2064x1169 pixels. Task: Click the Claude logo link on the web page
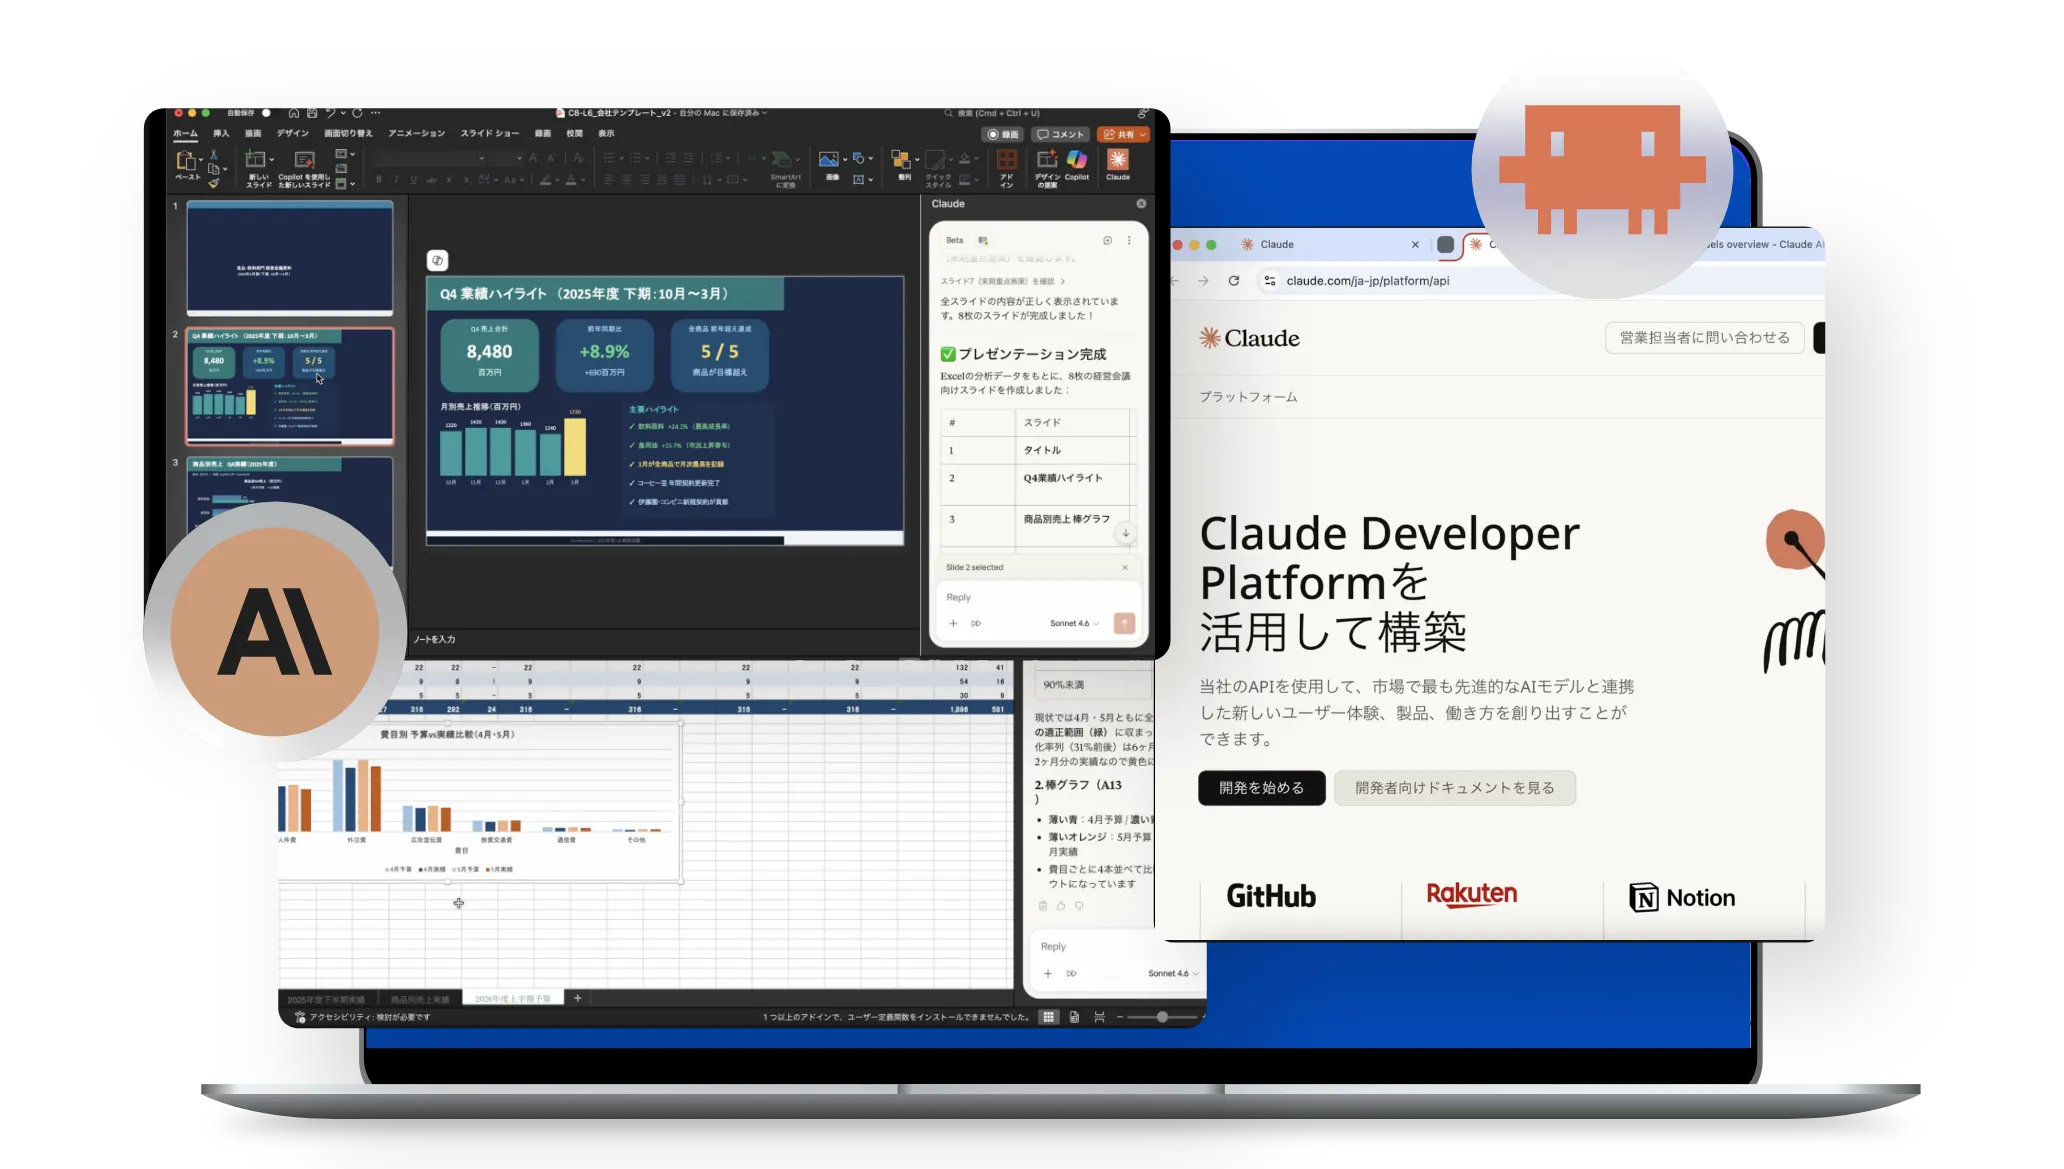click(1250, 338)
